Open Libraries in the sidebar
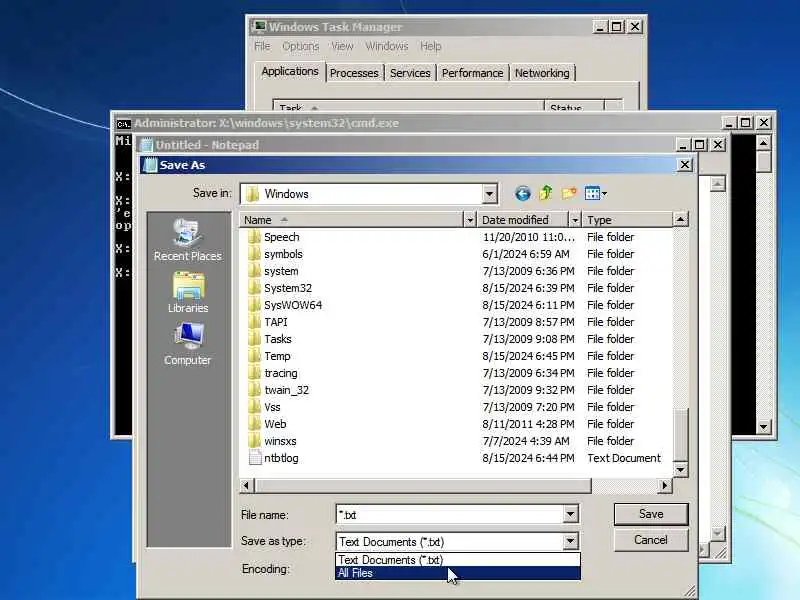Screen dimensions: 800x600 [188, 292]
